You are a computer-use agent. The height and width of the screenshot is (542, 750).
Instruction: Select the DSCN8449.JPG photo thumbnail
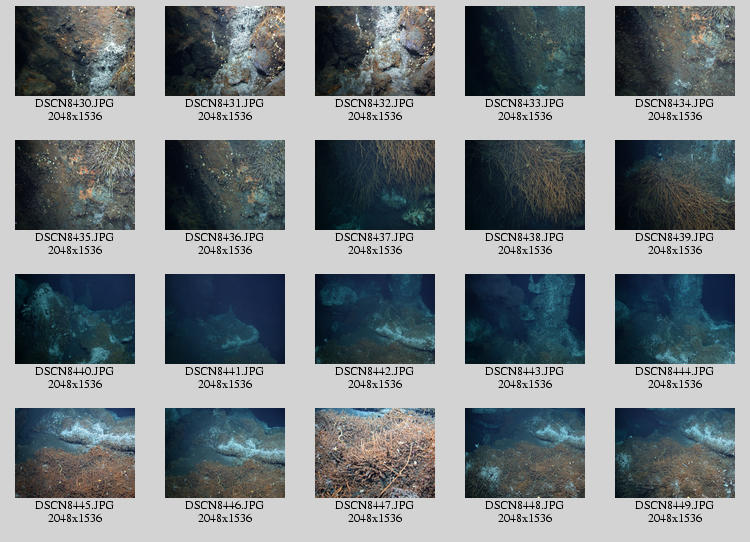(674, 453)
